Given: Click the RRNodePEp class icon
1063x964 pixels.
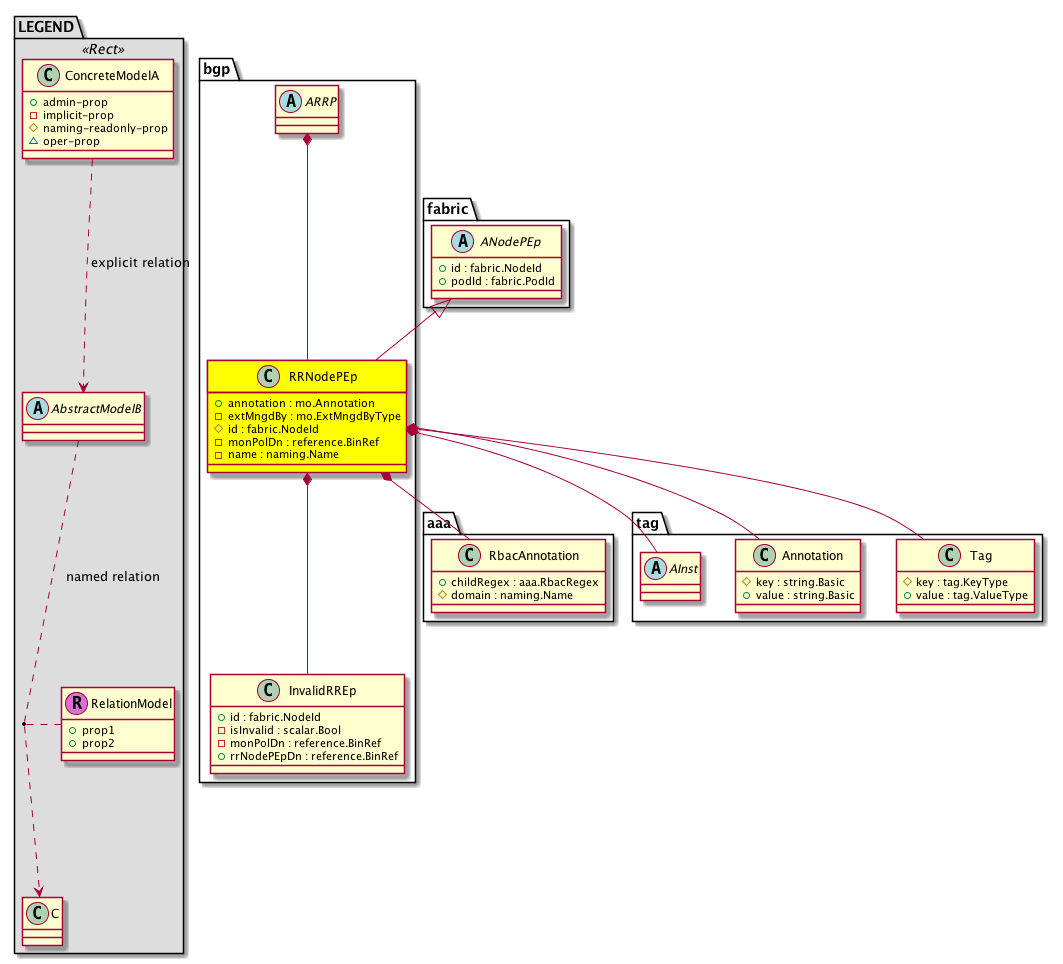Looking at the screenshot, I should [x=268, y=377].
